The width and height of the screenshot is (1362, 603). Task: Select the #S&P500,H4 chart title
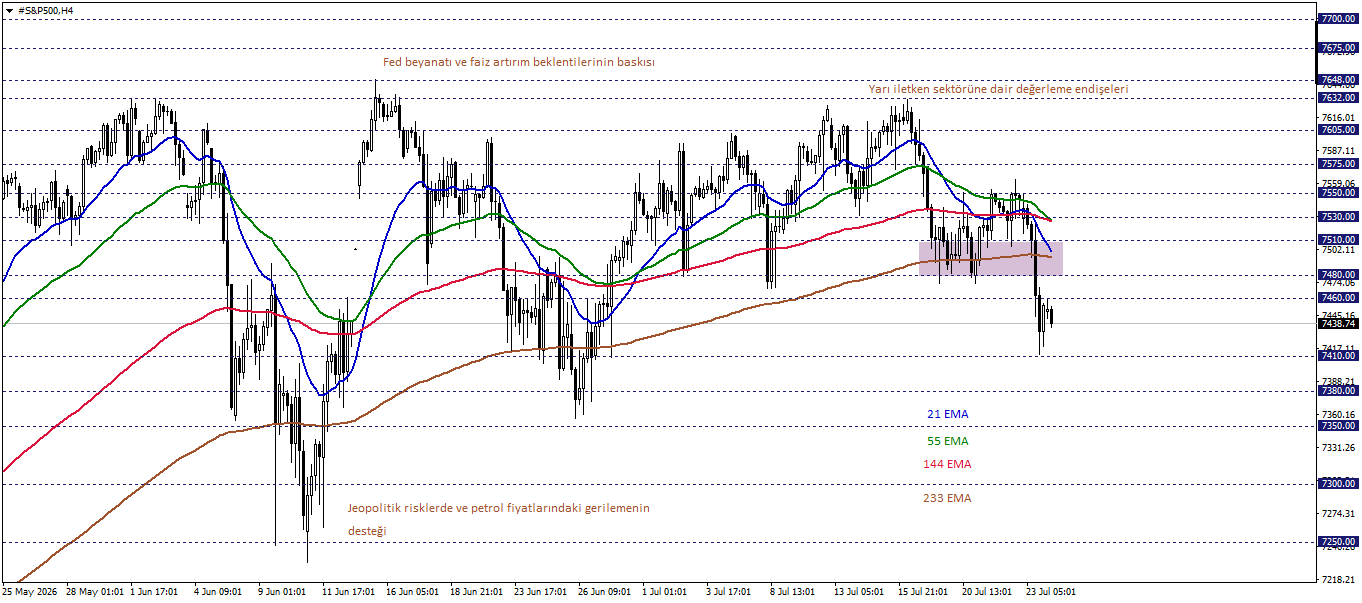(46, 10)
